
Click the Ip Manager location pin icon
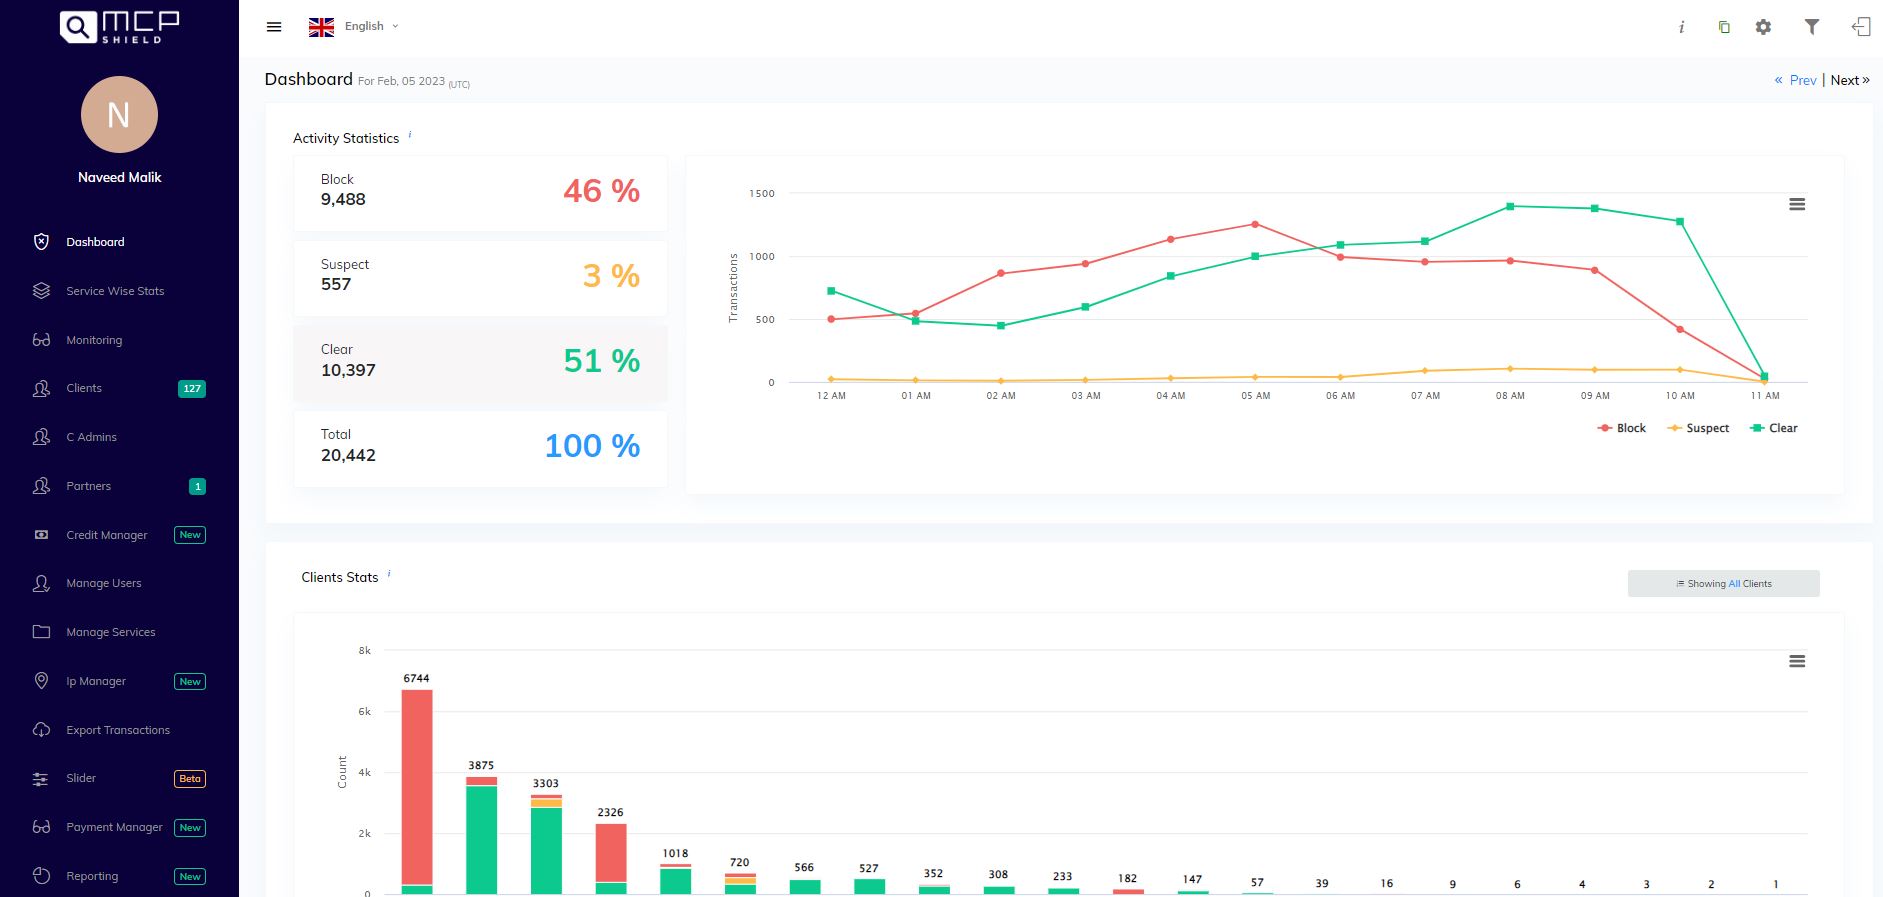tap(41, 681)
